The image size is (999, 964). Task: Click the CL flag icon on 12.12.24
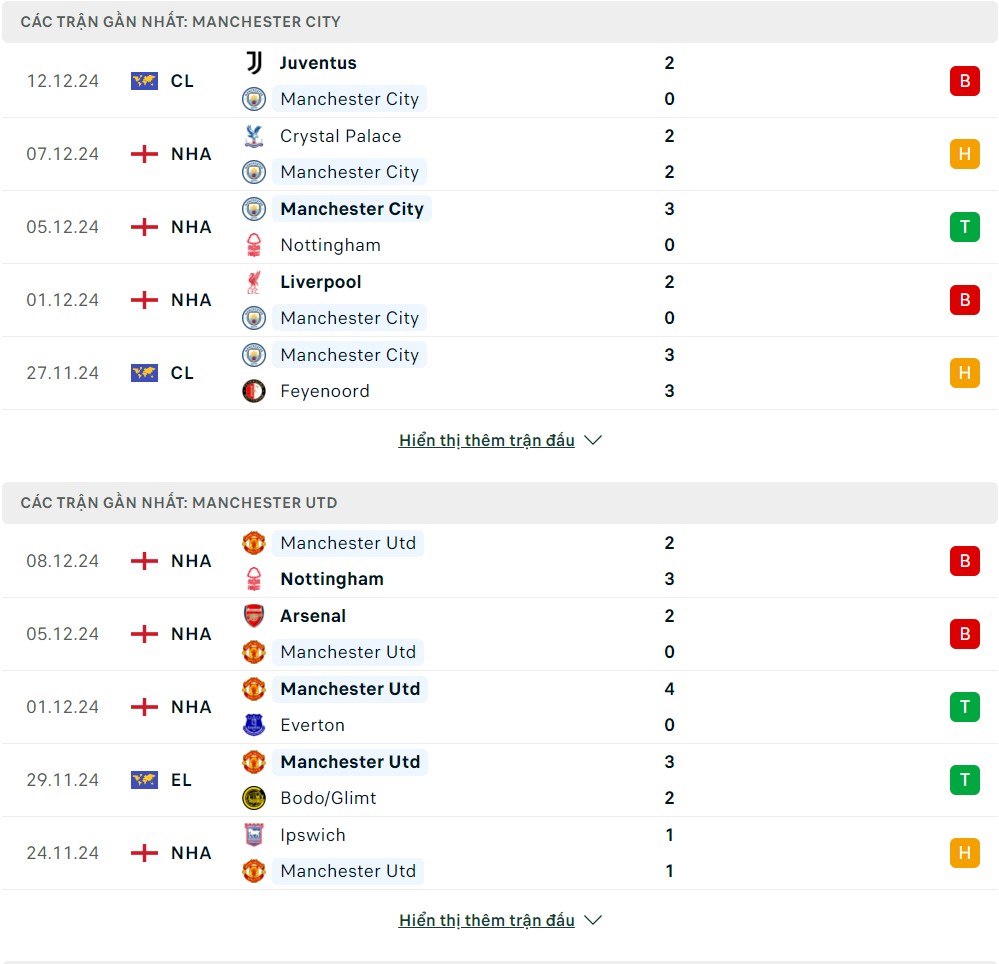(x=144, y=81)
